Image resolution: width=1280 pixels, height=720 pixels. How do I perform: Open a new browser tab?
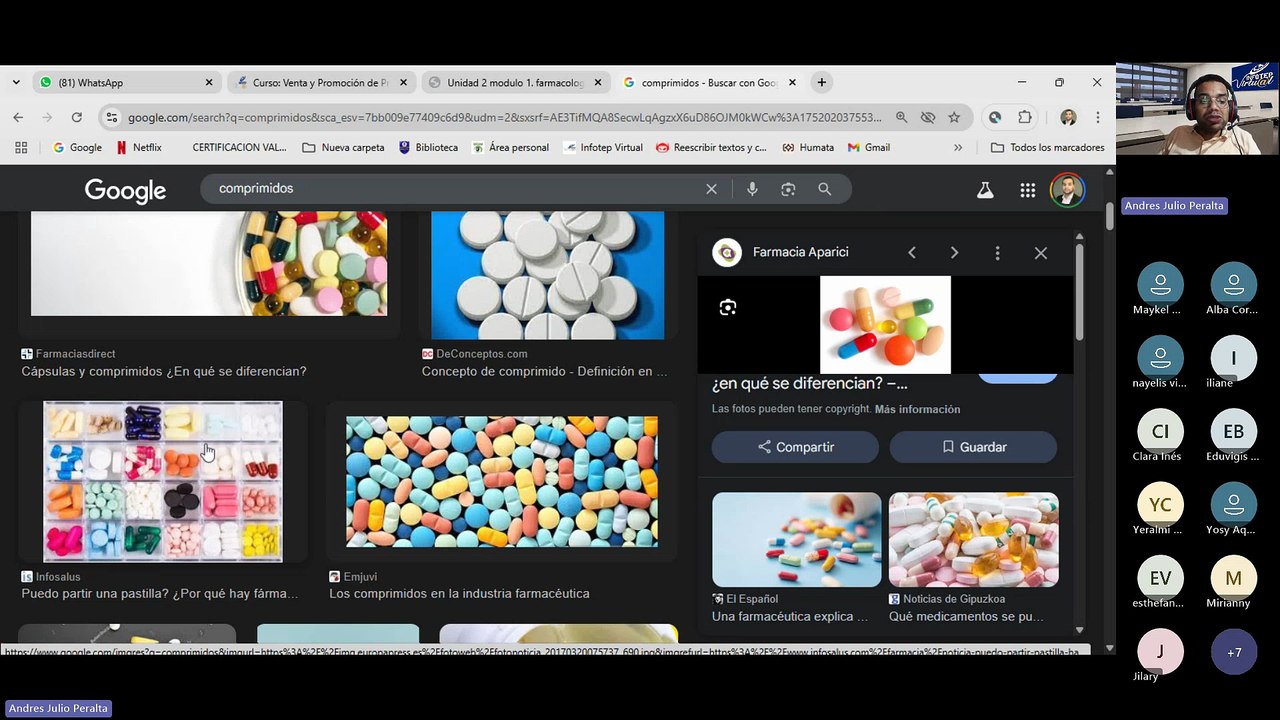821,82
